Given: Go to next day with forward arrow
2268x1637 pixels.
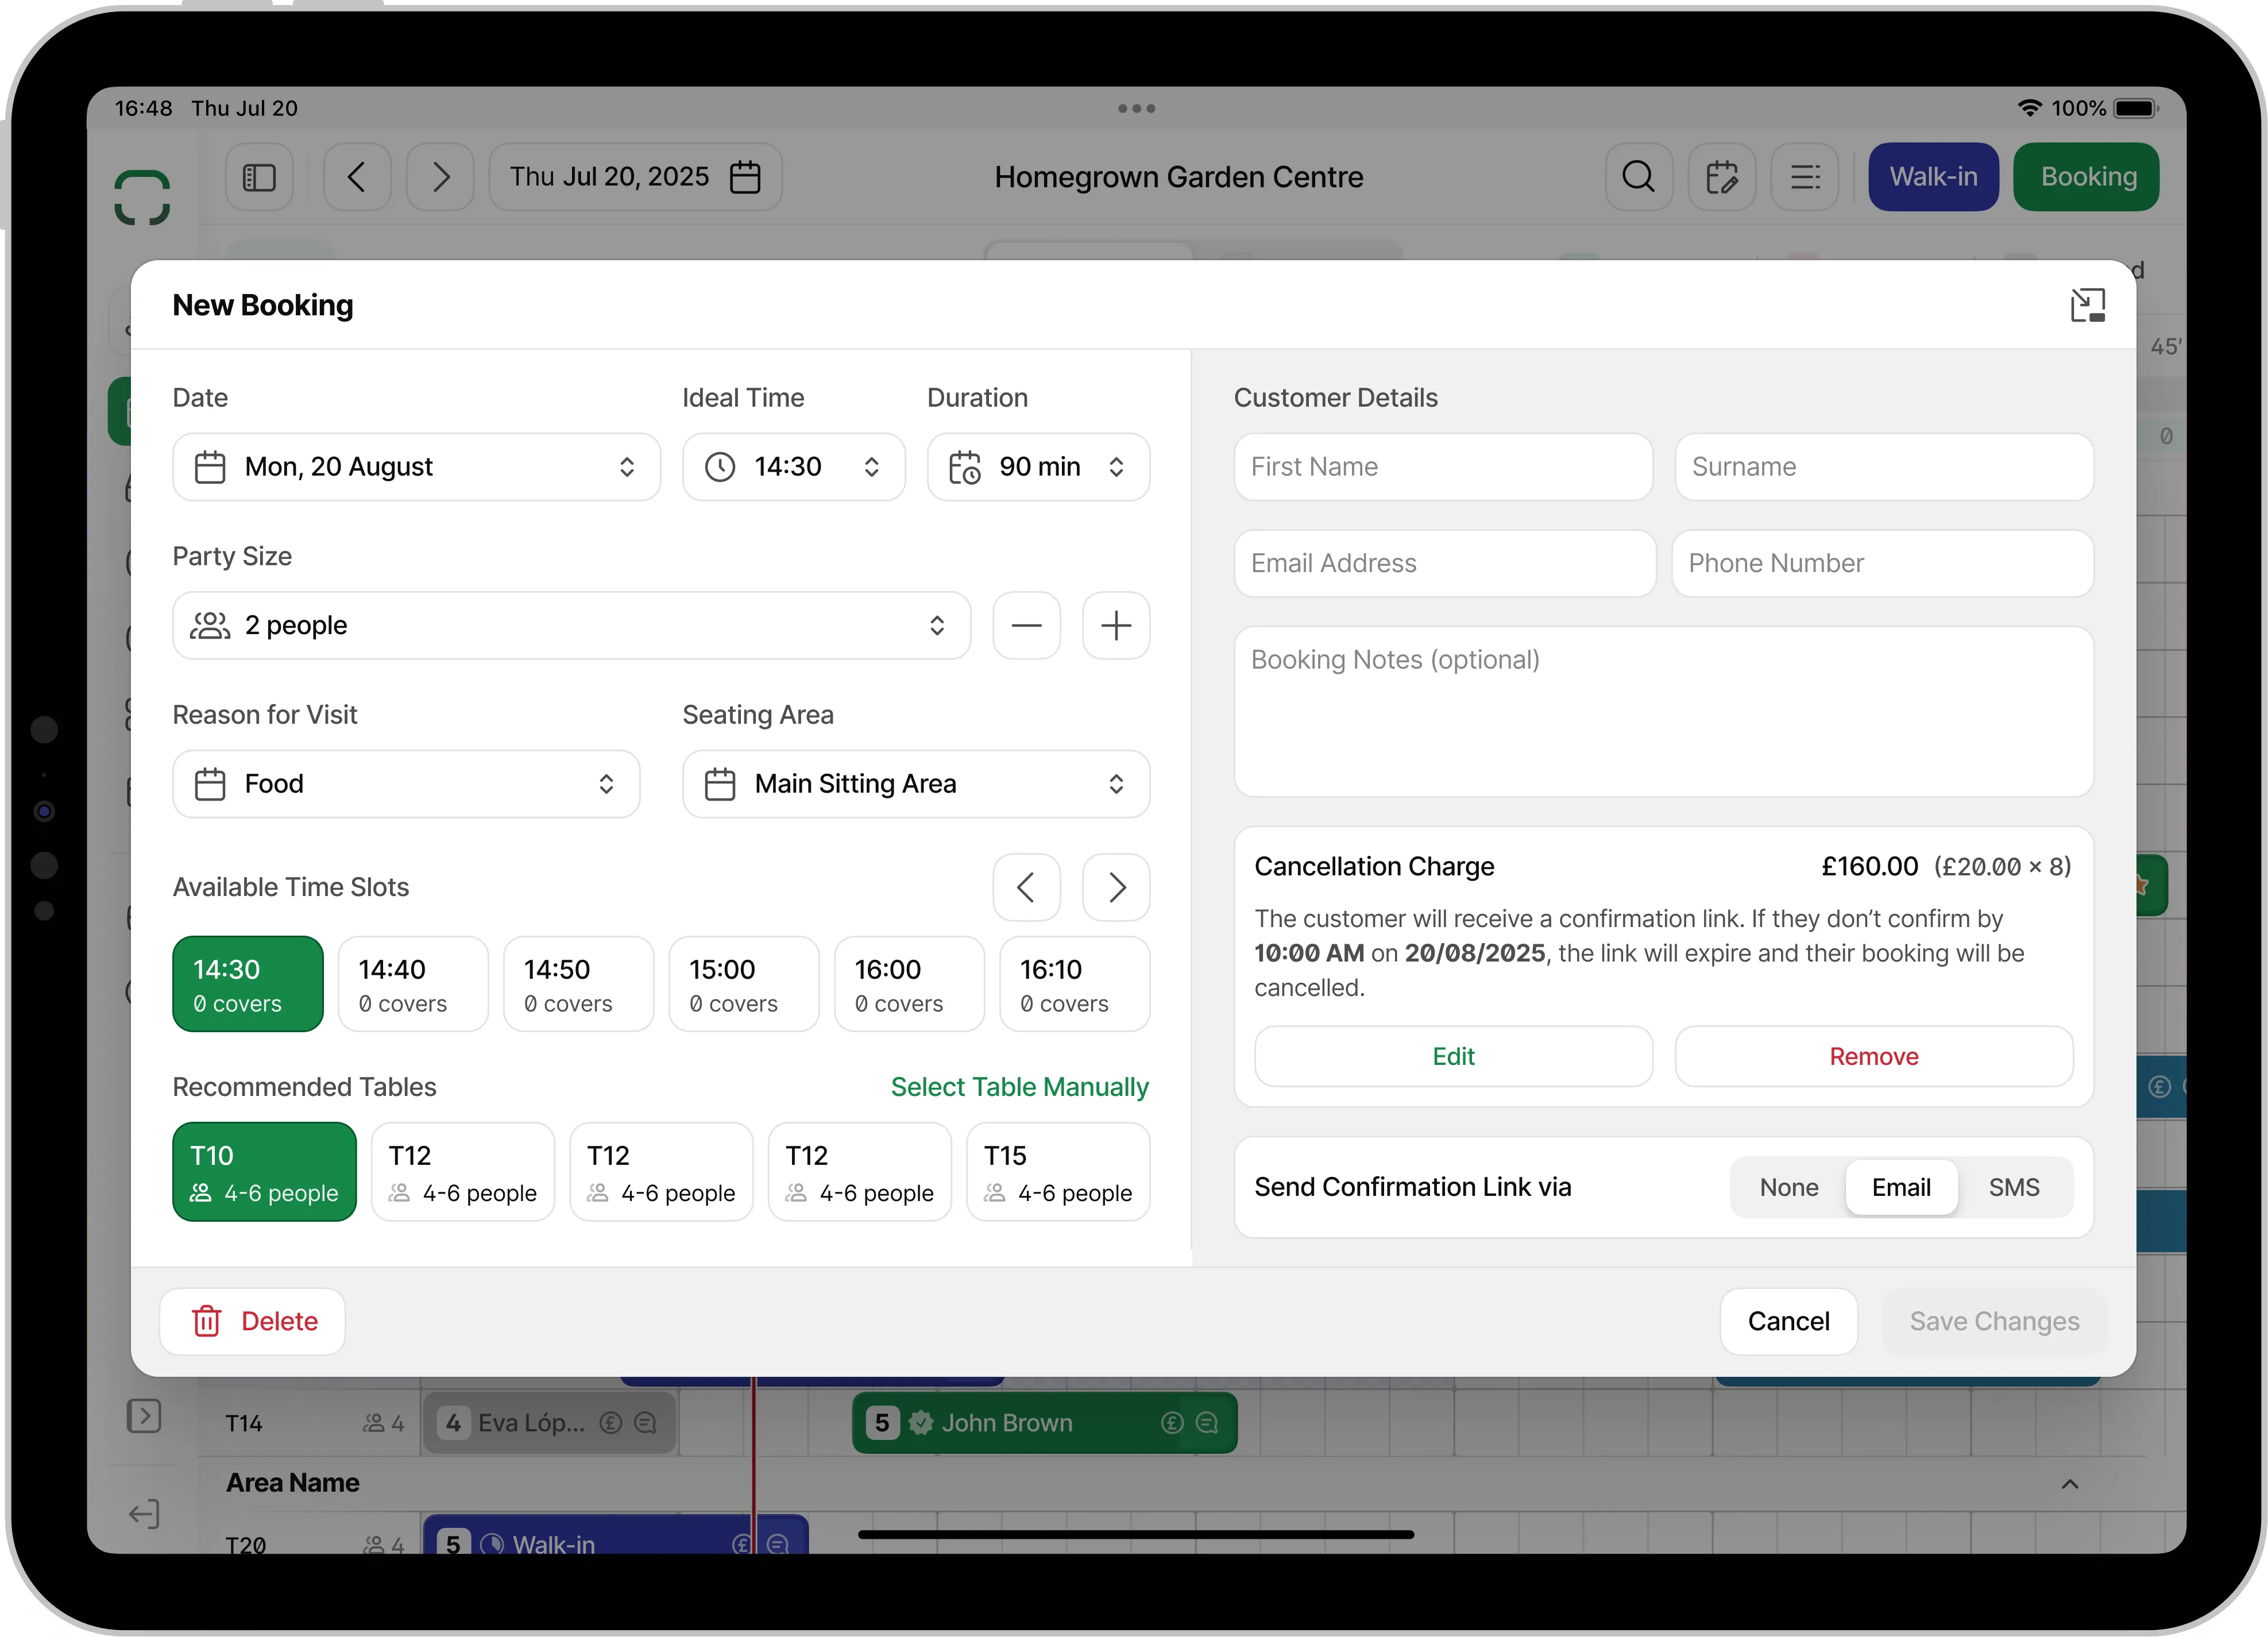Looking at the screenshot, I should tap(440, 177).
